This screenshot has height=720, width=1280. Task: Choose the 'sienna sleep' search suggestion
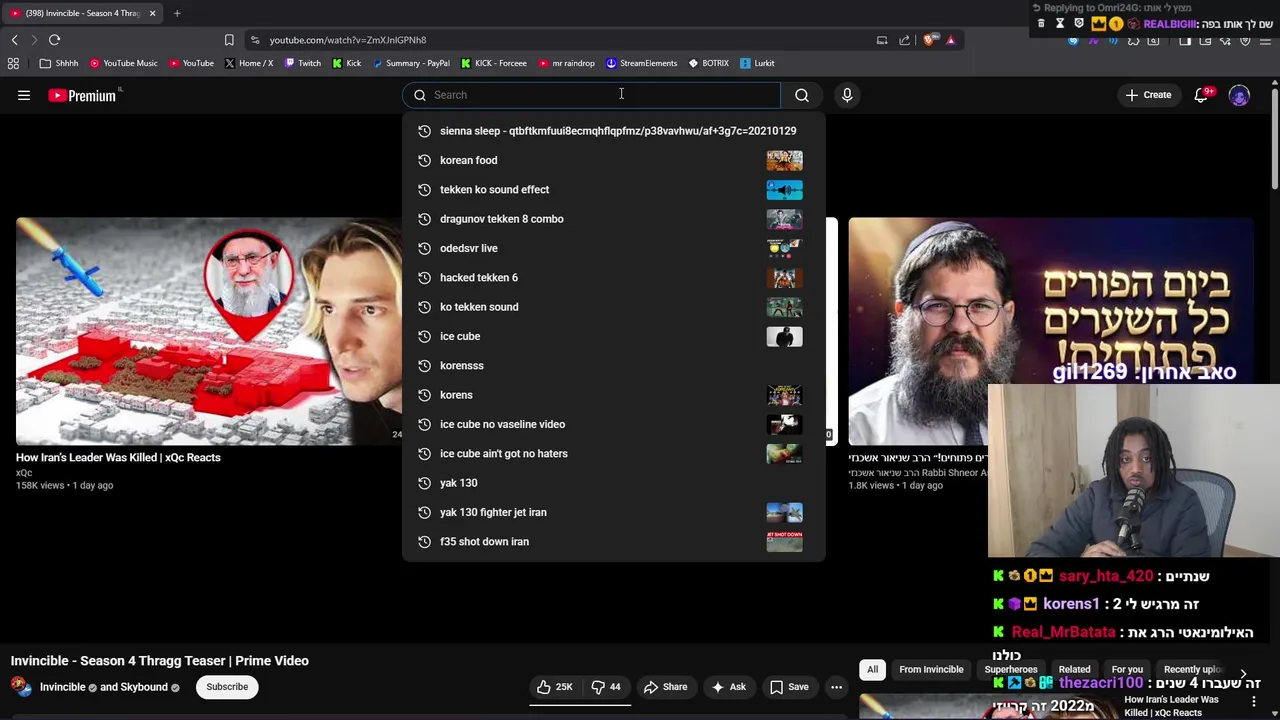click(614, 131)
